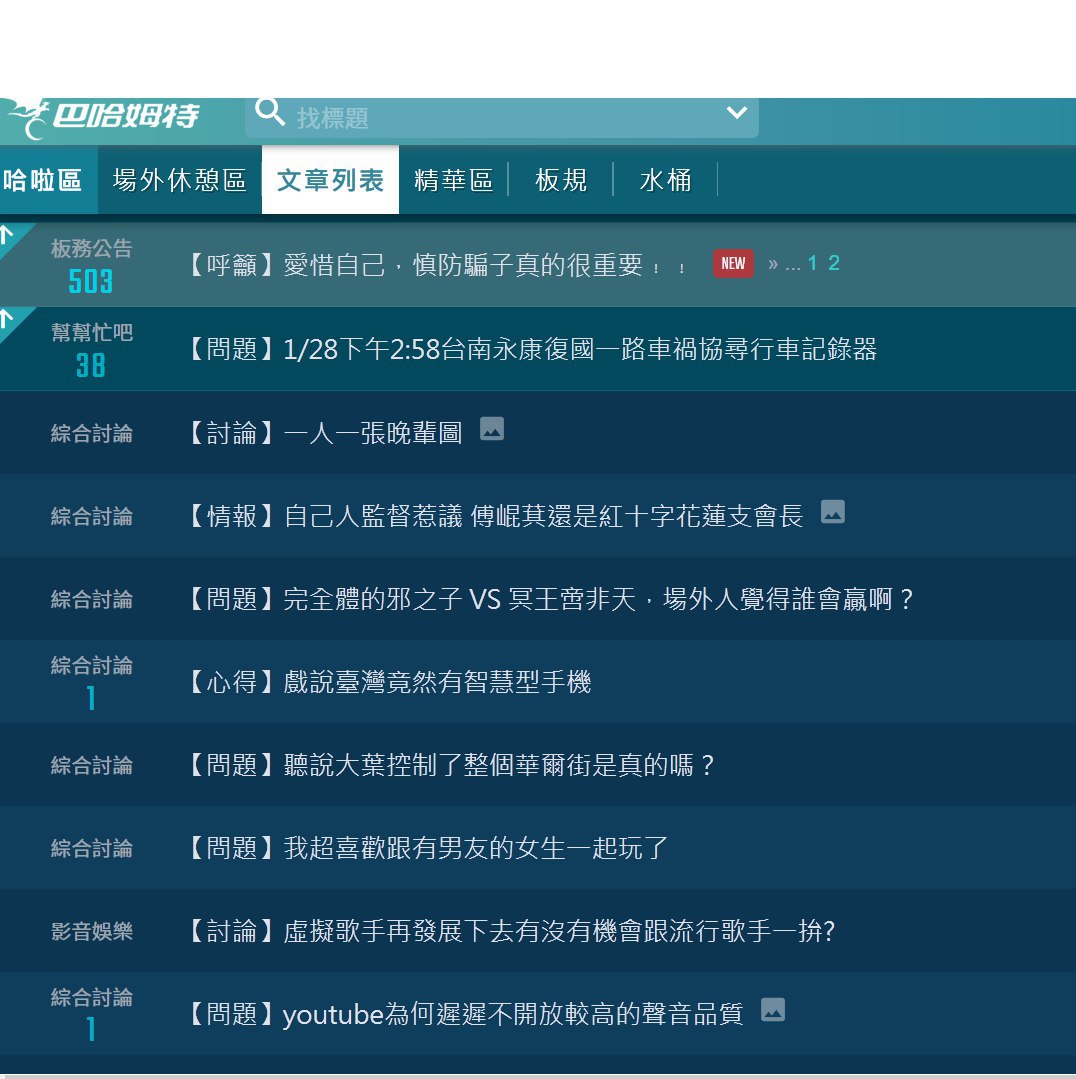The width and height of the screenshot is (1076, 1079).
Task: Click the » last-page arrow on 呼籲 thread
Action: click(x=773, y=264)
